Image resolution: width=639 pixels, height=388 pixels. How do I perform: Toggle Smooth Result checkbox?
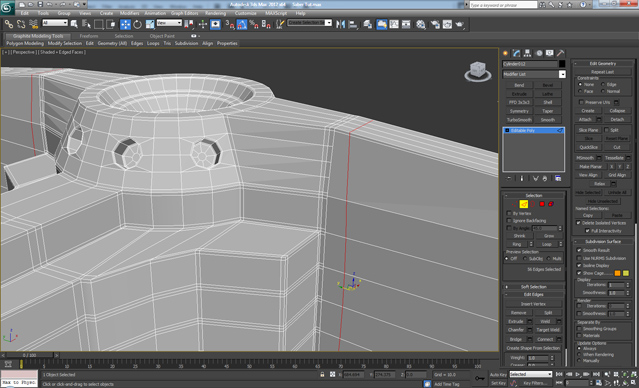pyautogui.click(x=579, y=250)
